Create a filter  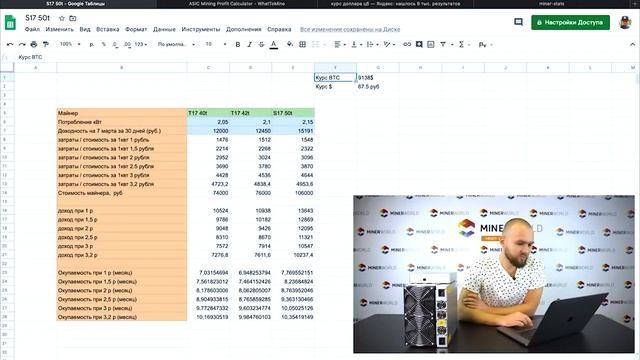pyautogui.click(x=443, y=44)
